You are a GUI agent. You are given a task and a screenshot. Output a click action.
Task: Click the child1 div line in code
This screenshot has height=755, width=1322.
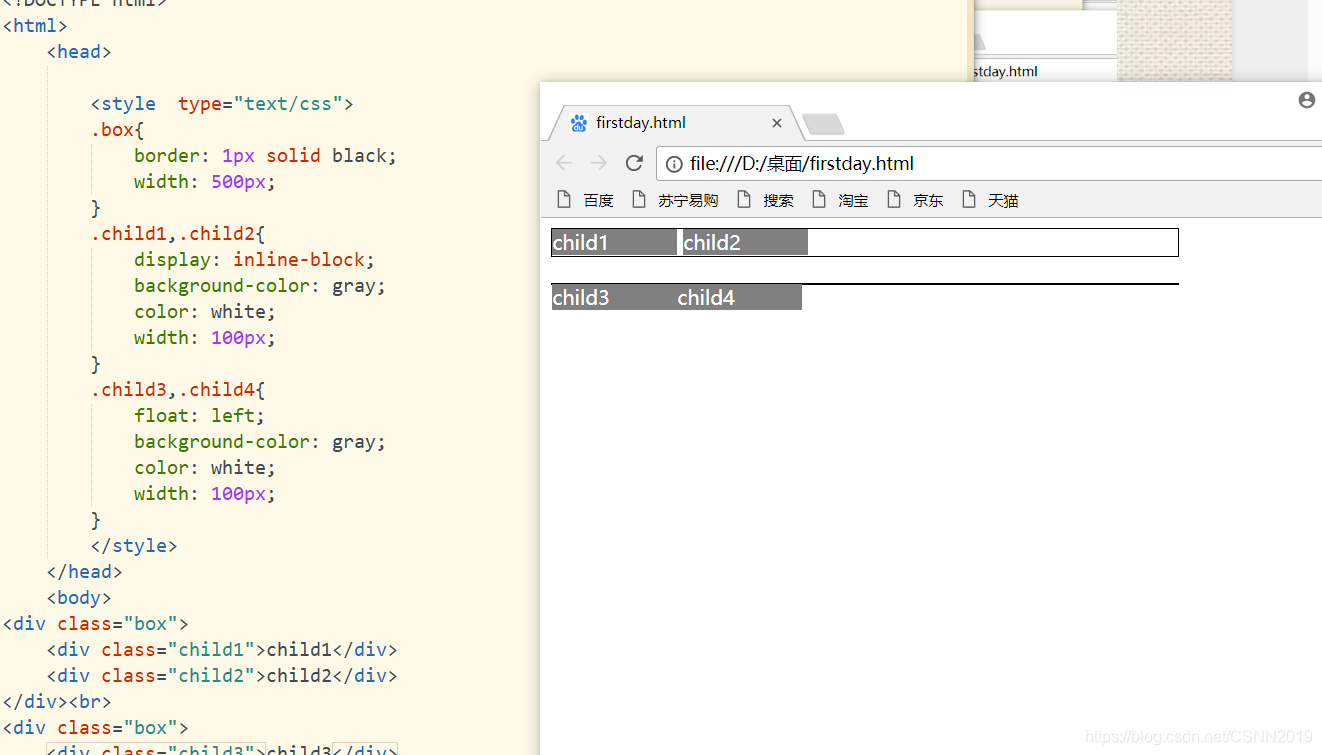pos(222,650)
